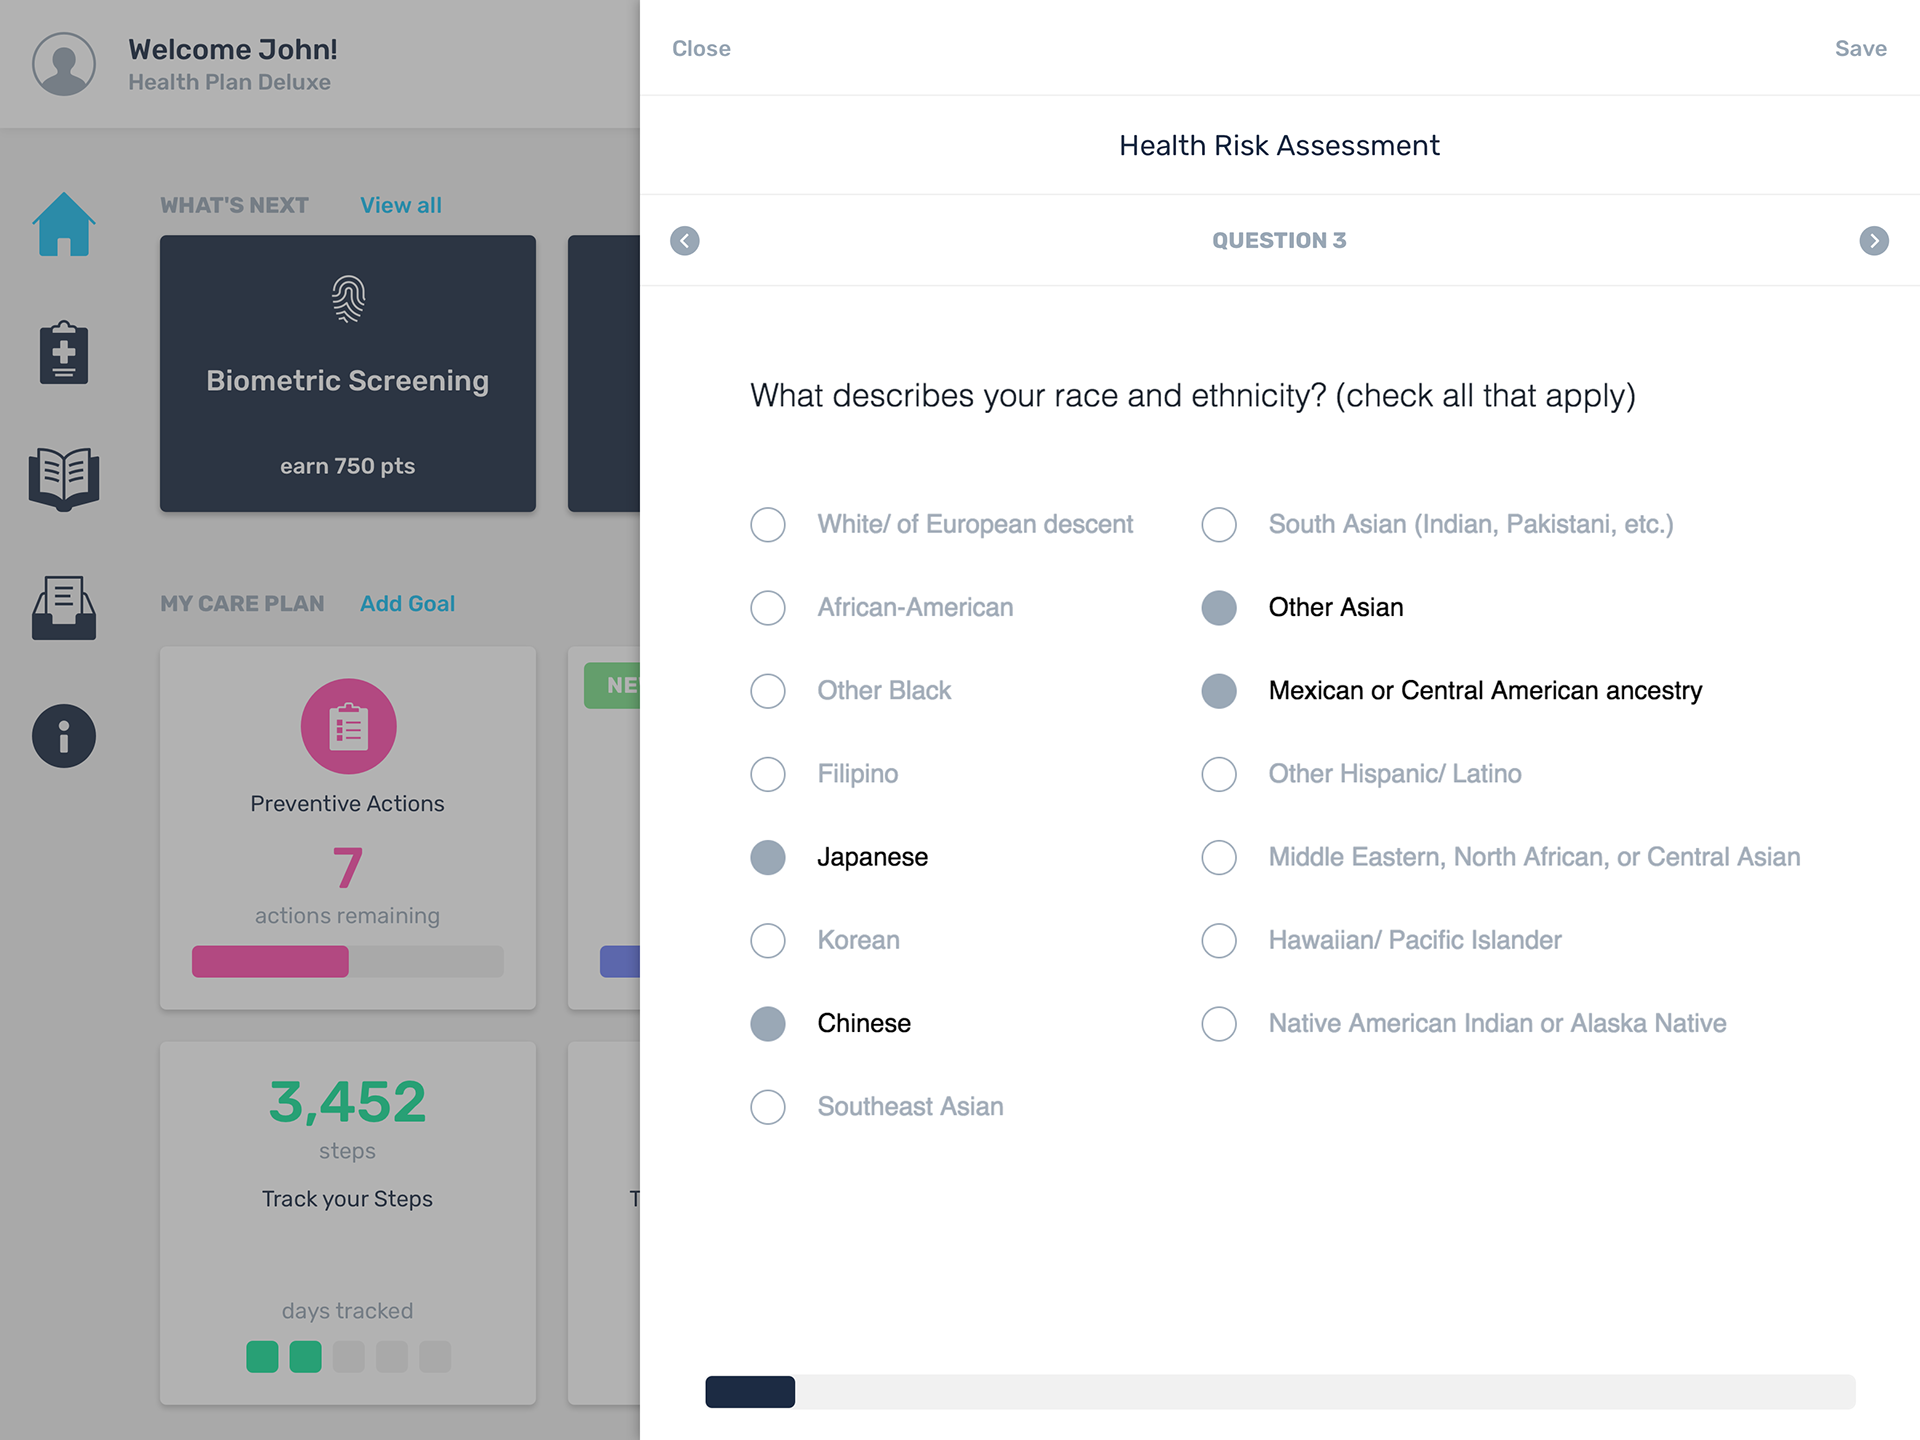Open the open-book library sidebar icon
Screen dimensions: 1920x1440
click(x=64, y=479)
